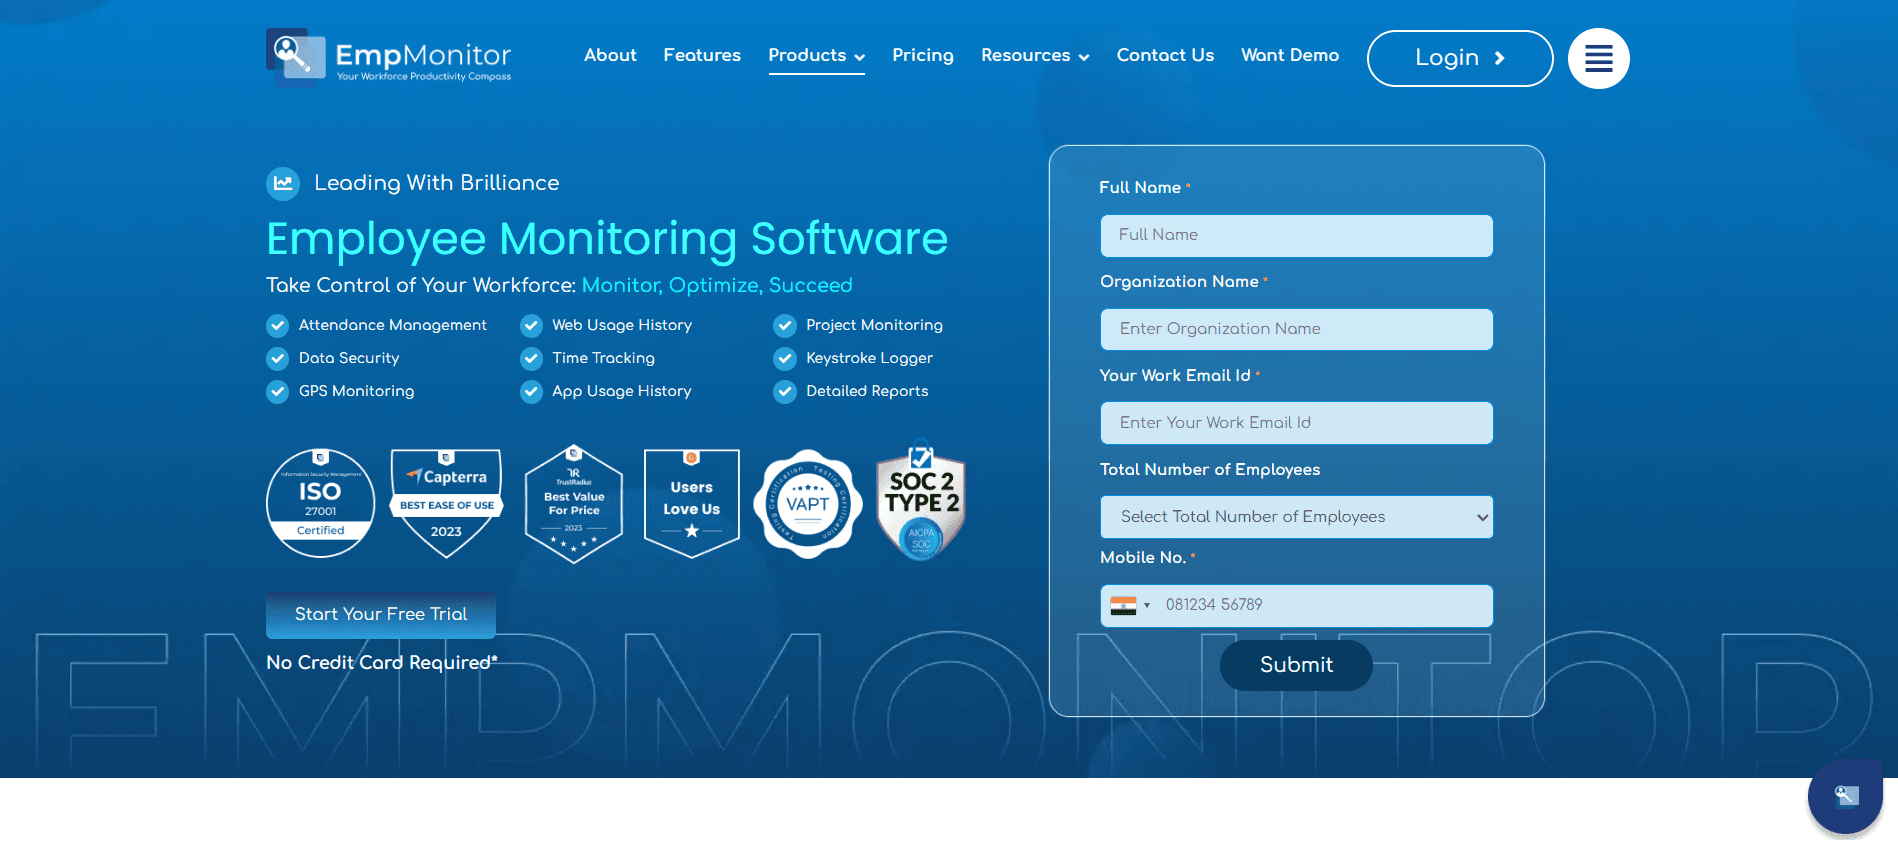Click the Detailed Reports text
The image size is (1898, 845).
click(867, 391)
